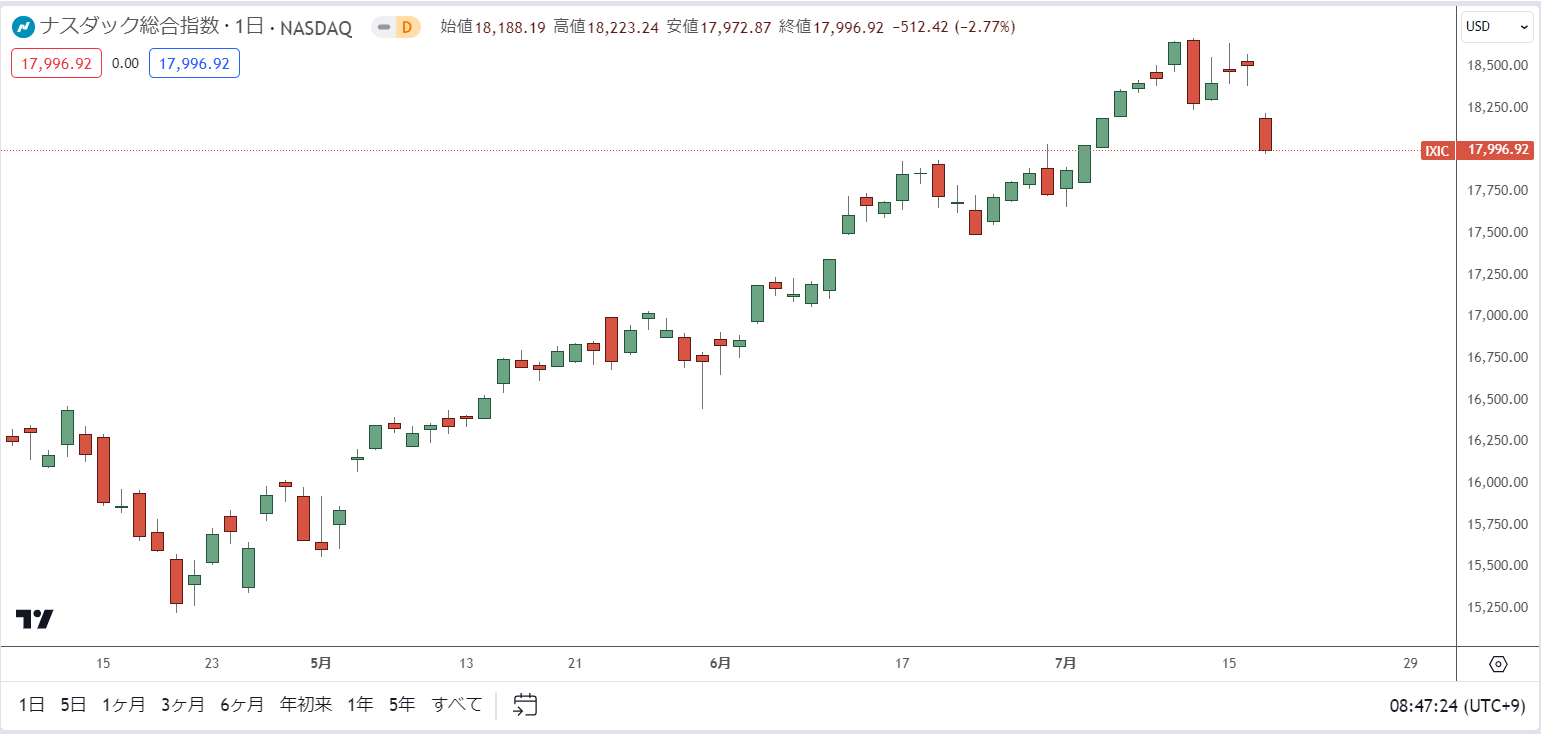The height and width of the screenshot is (734, 1541).
Task: Click the 終値17,996.92 close value
Action: click(830, 27)
